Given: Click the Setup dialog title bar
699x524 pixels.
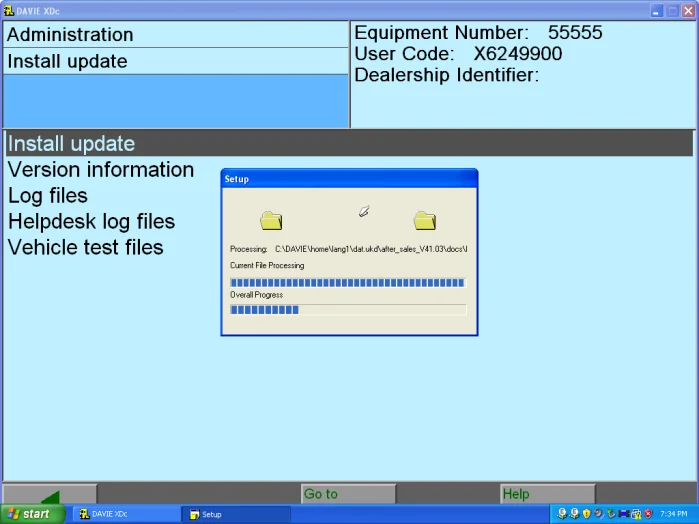Looking at the screenshot, I should (x=349, y=179).
